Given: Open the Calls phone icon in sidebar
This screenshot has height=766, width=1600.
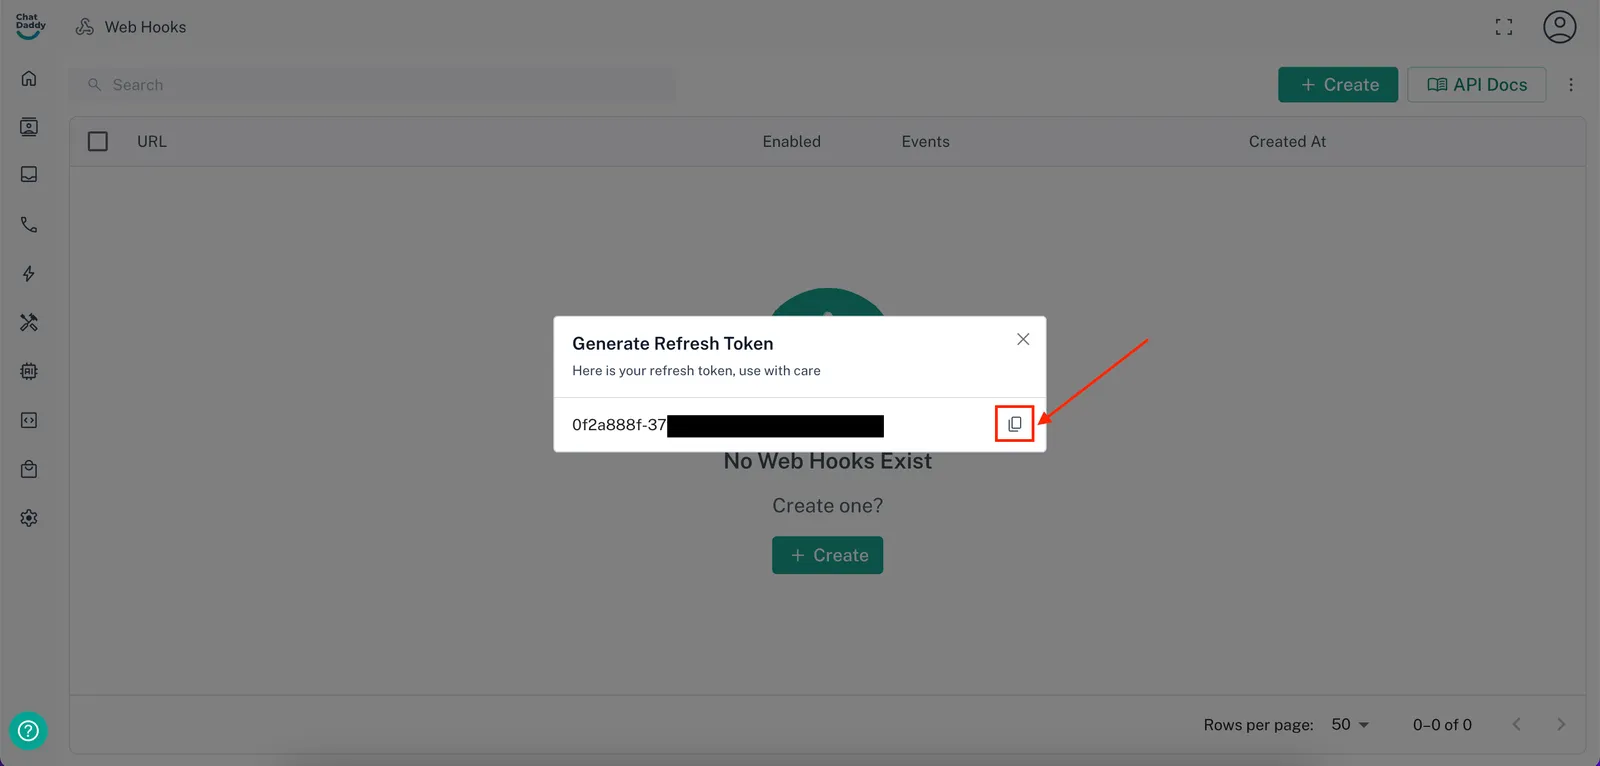Looking at the screenshot, I should (x=29, y=225).
